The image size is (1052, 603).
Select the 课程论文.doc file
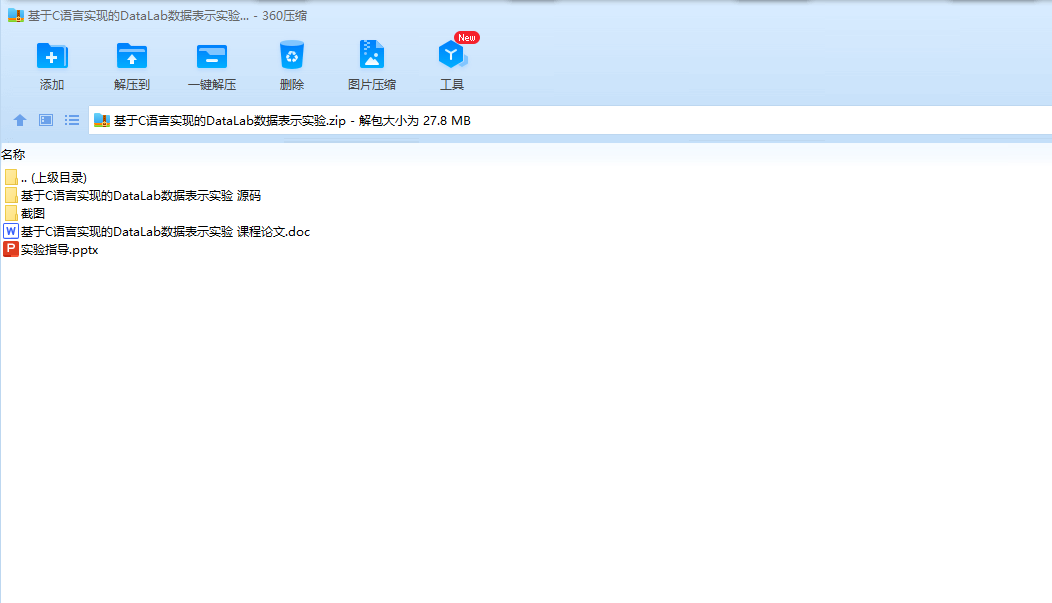pos(157,232)
